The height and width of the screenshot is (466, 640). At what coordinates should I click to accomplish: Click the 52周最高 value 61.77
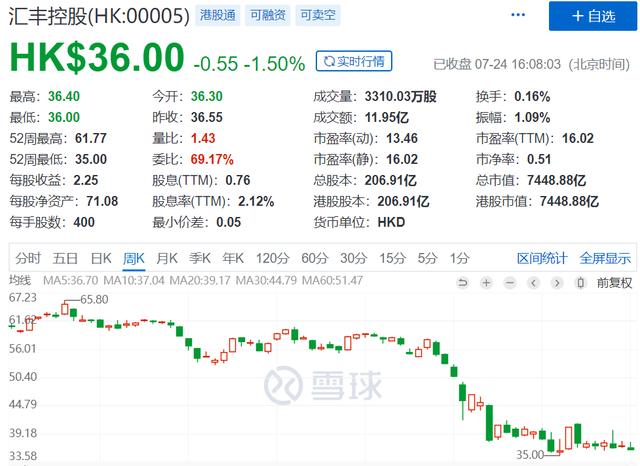tap(91, 138)
